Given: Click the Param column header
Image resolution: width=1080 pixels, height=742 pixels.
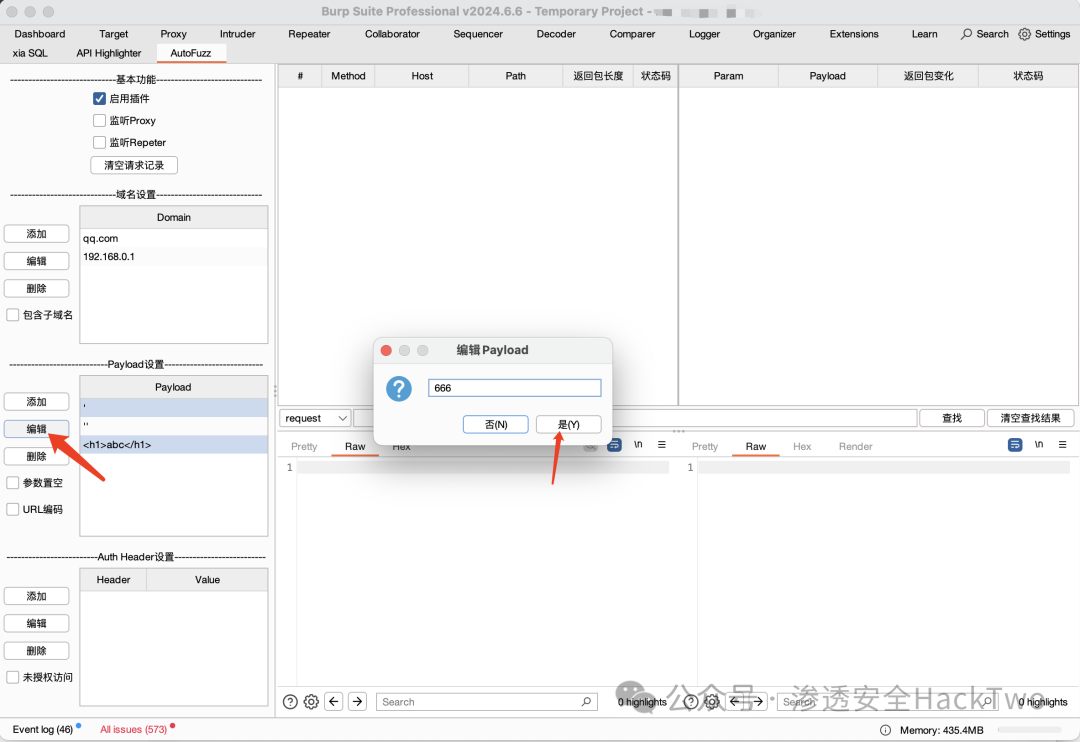Looking at the screenshot, I should (728, 76).
